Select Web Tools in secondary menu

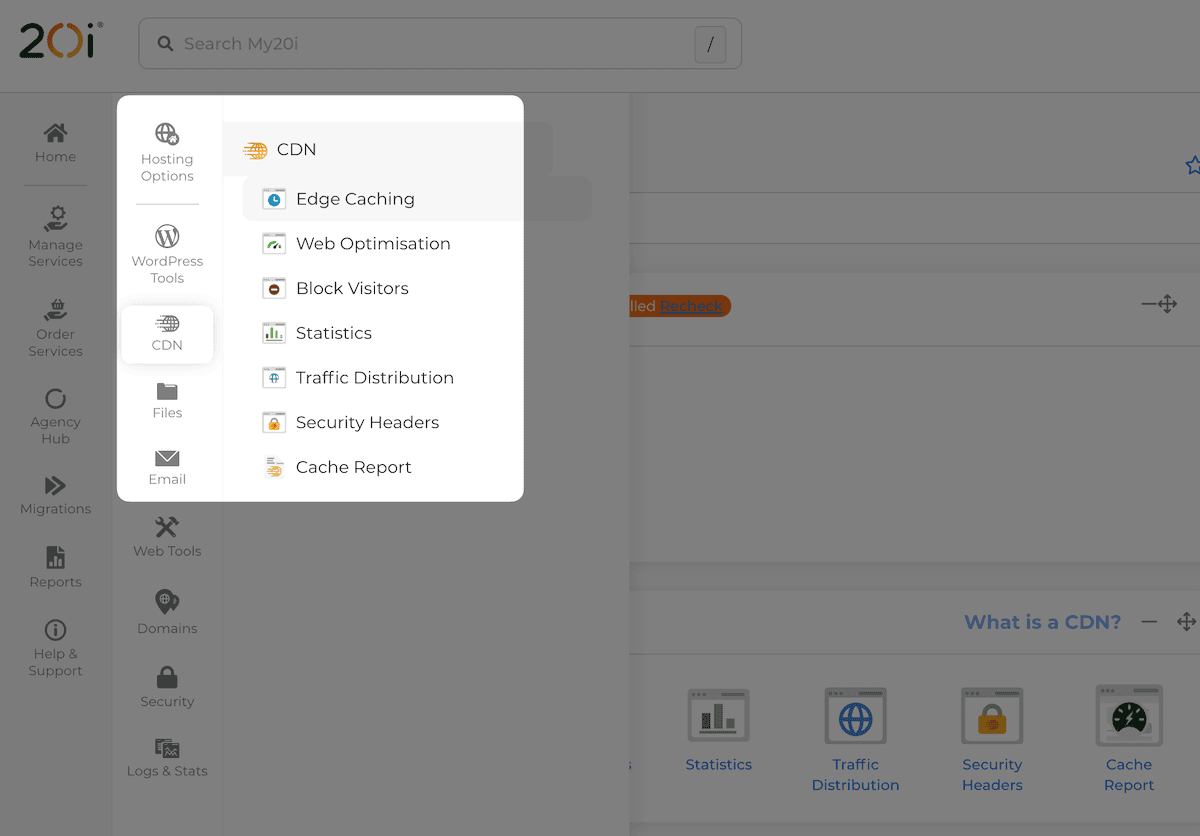(x=167, y=537)
